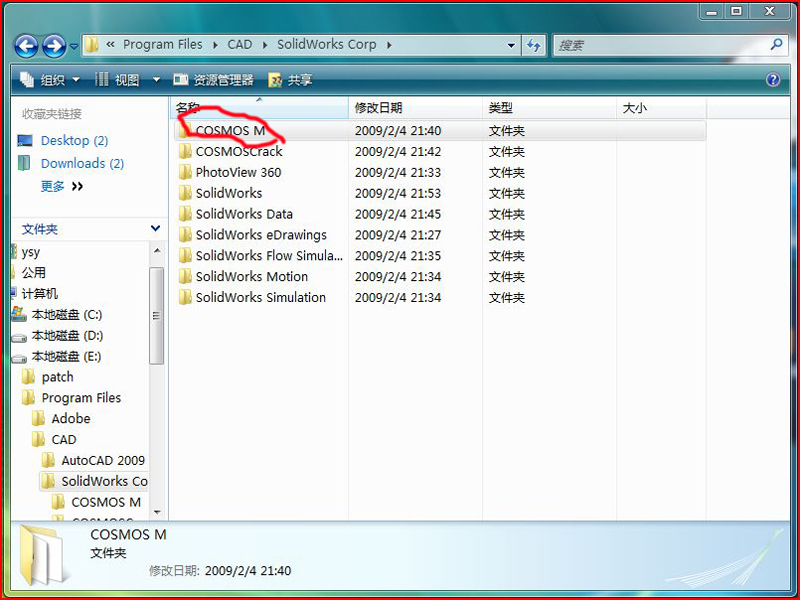
Task: Select the PhotoView 360 folder icon
Action: [x=185, y=172]
